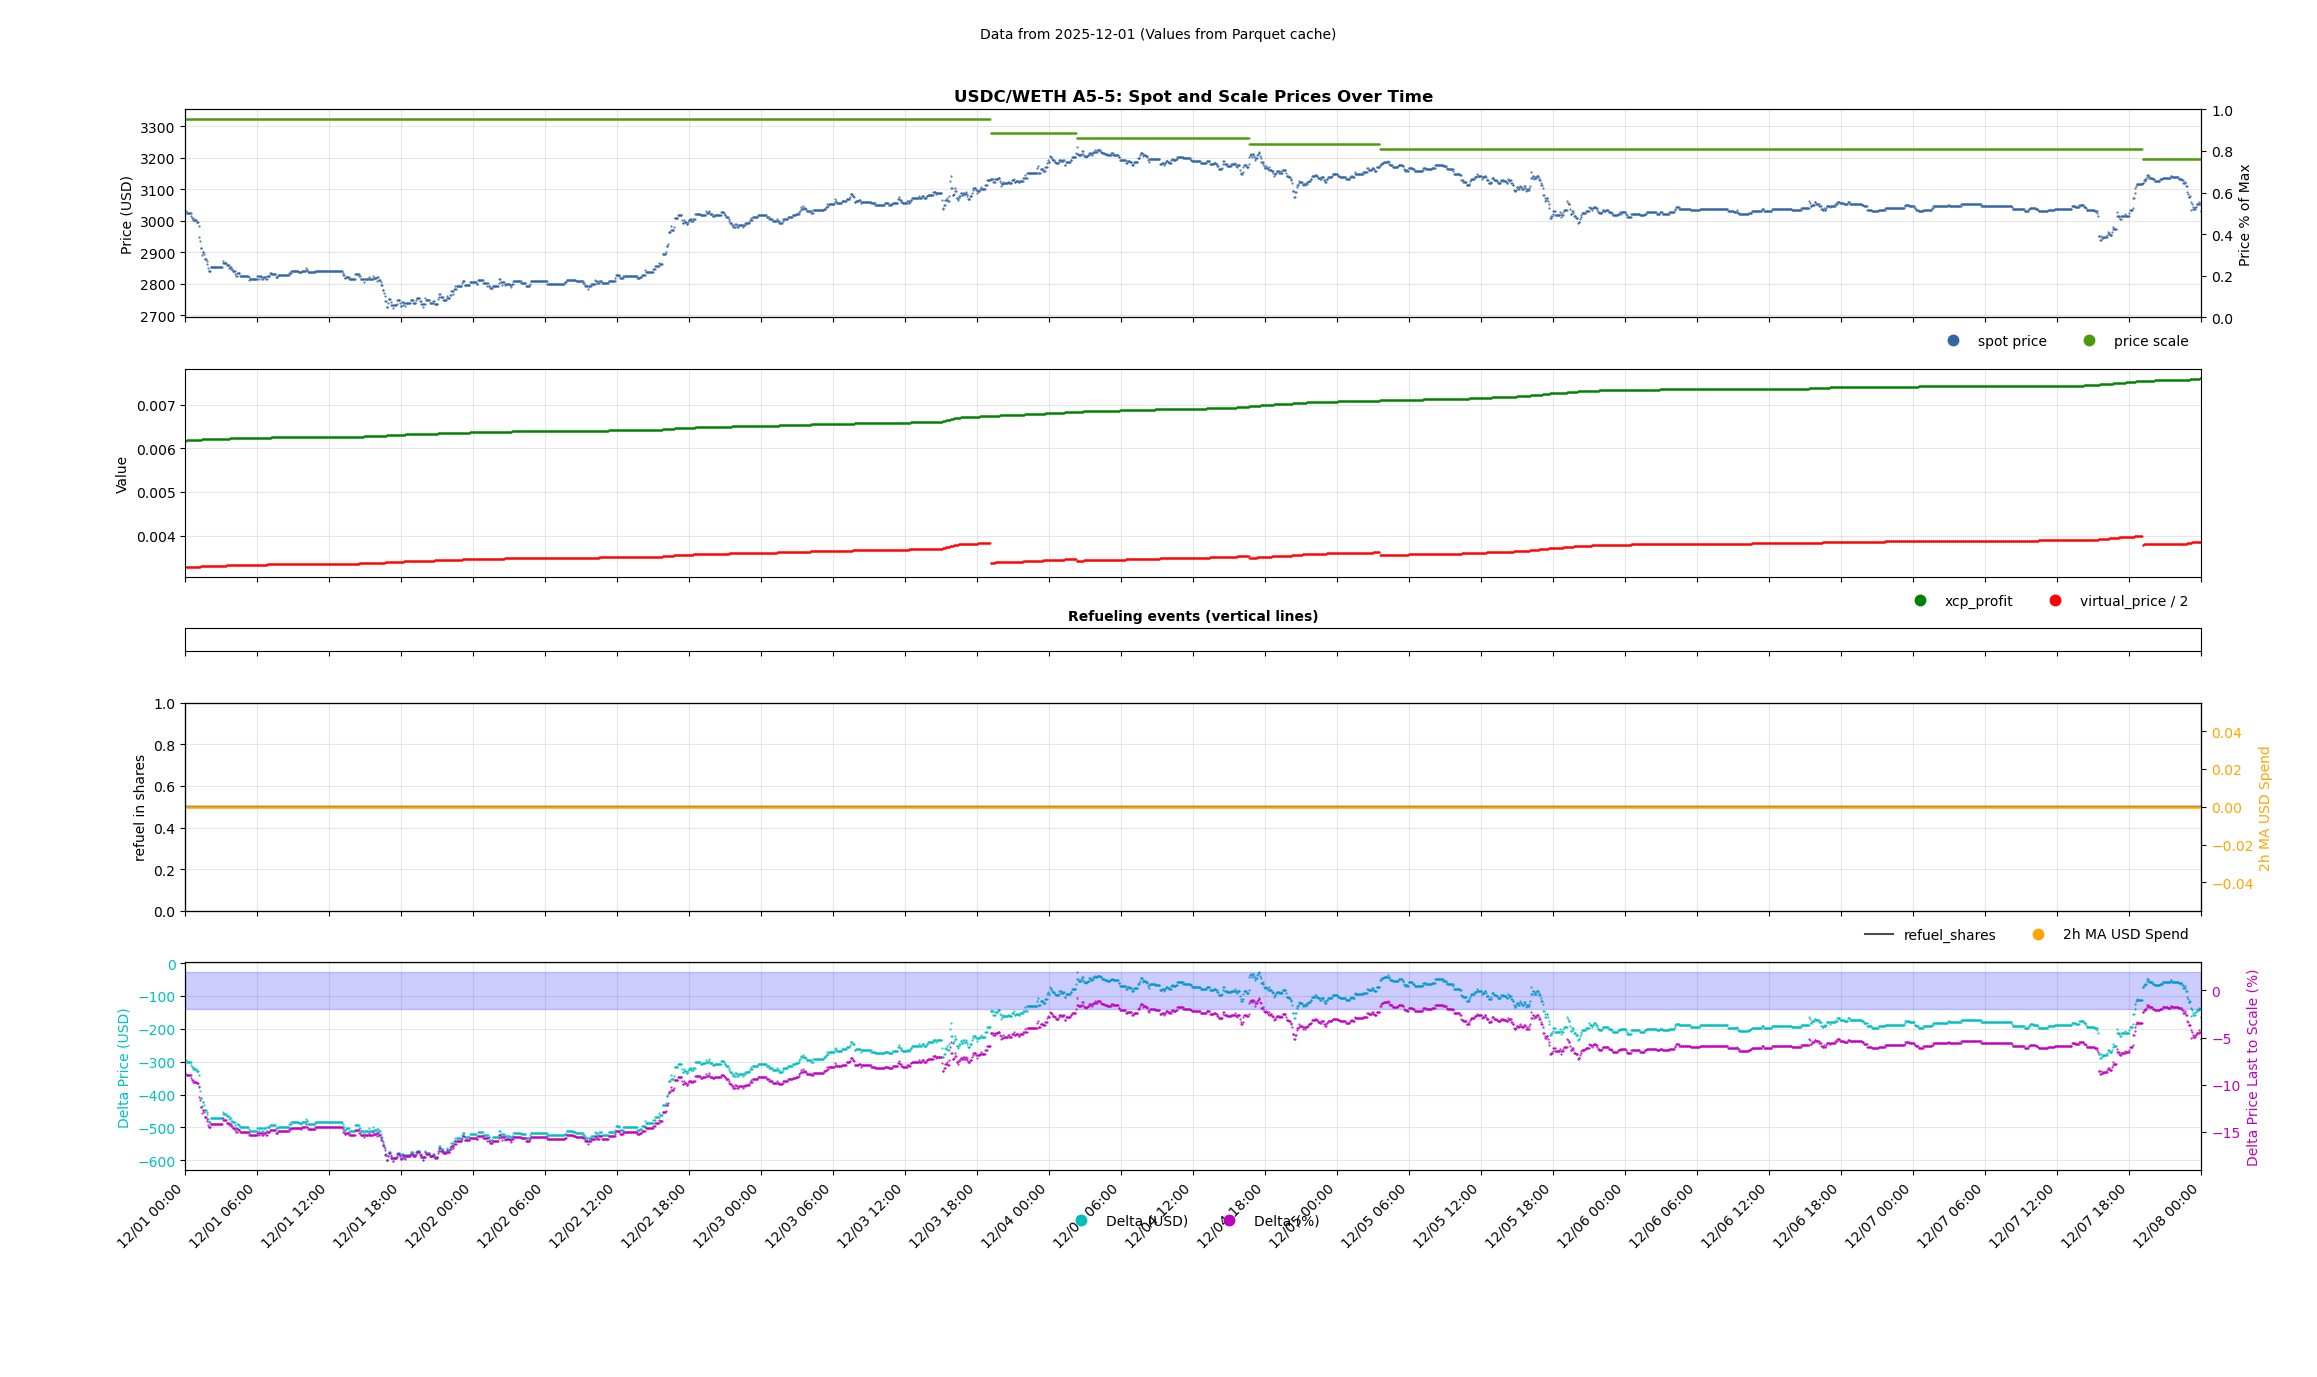This screenshot has height=1377, width=2317.
Task: Click the refuel_shares legend line sample
Action: (1878, 935)
